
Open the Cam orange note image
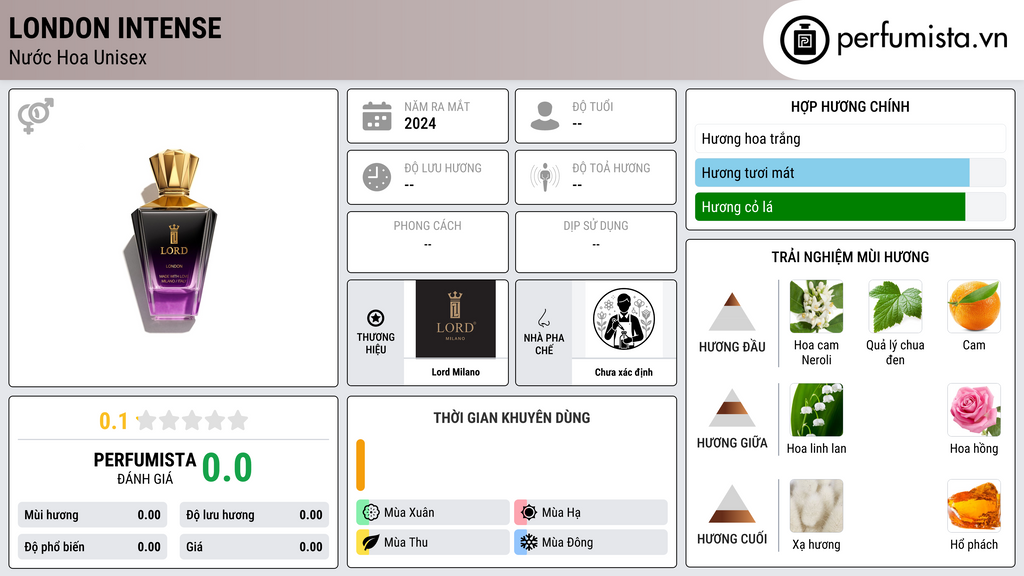(974, 307)
